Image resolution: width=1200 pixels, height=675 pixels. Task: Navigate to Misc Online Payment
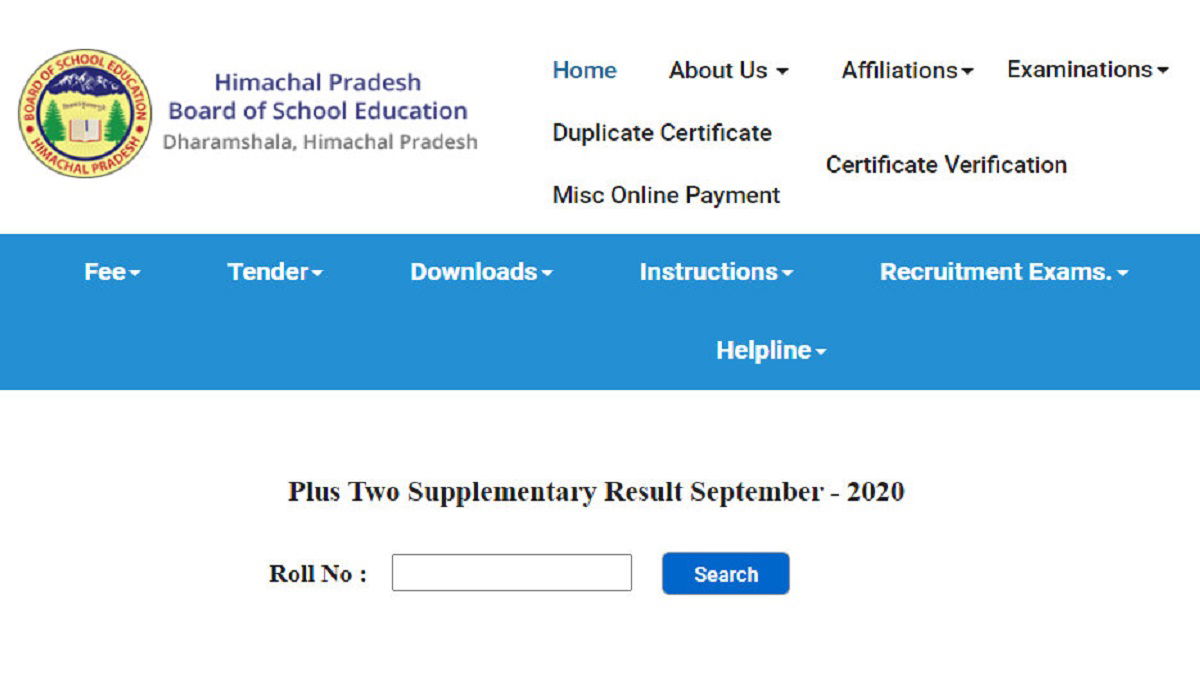pos(666,195)
